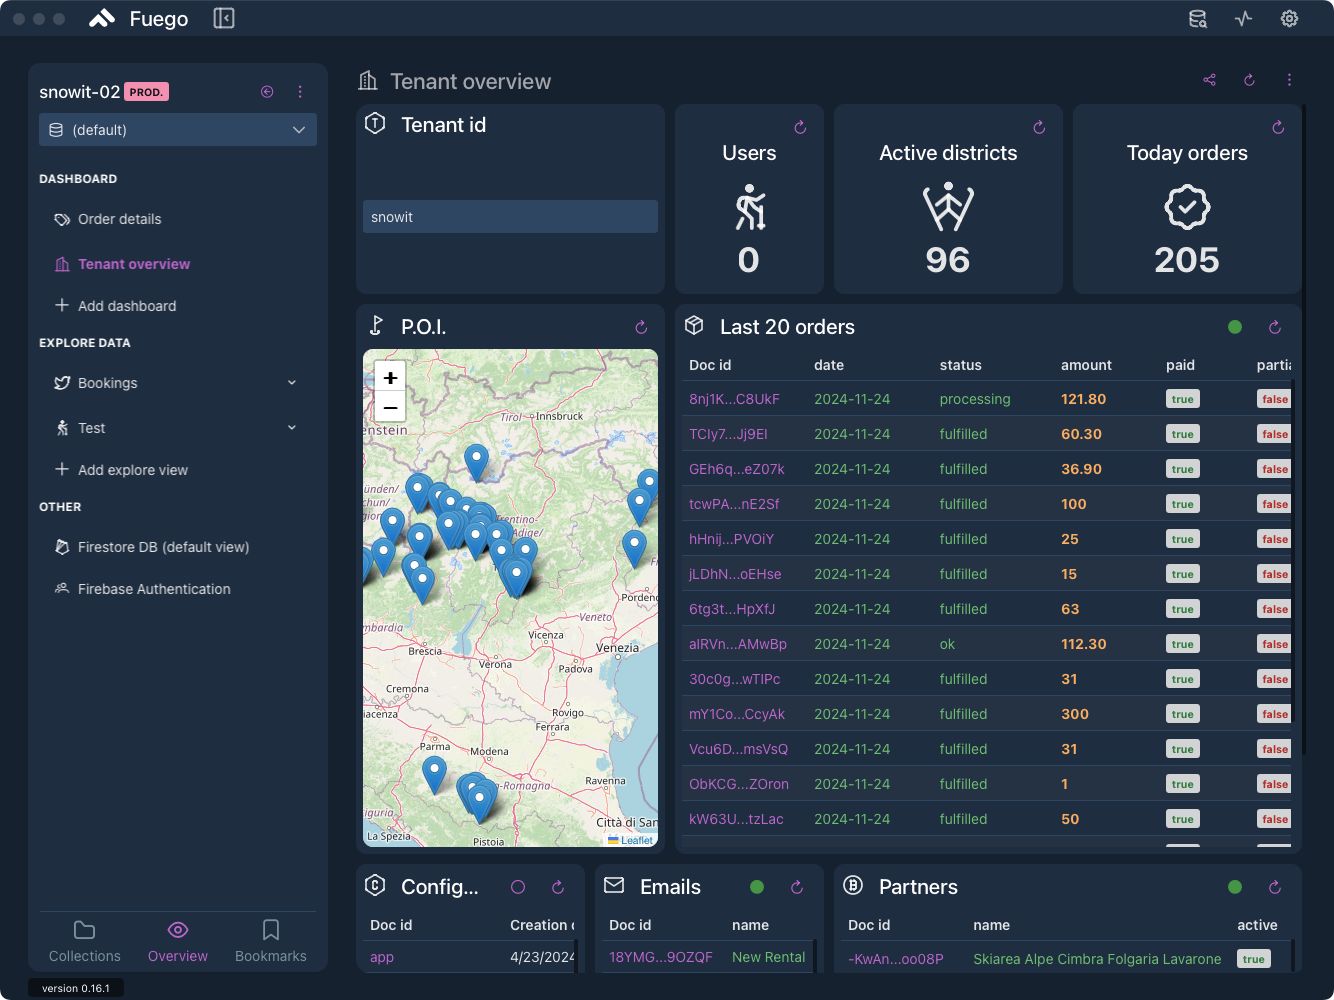Image resolution: width=1334 pixels, height=1000 pixels.
Task: Toggle the green live indicator on Emails
Action: pyautogui.click(x=757, y=886)
